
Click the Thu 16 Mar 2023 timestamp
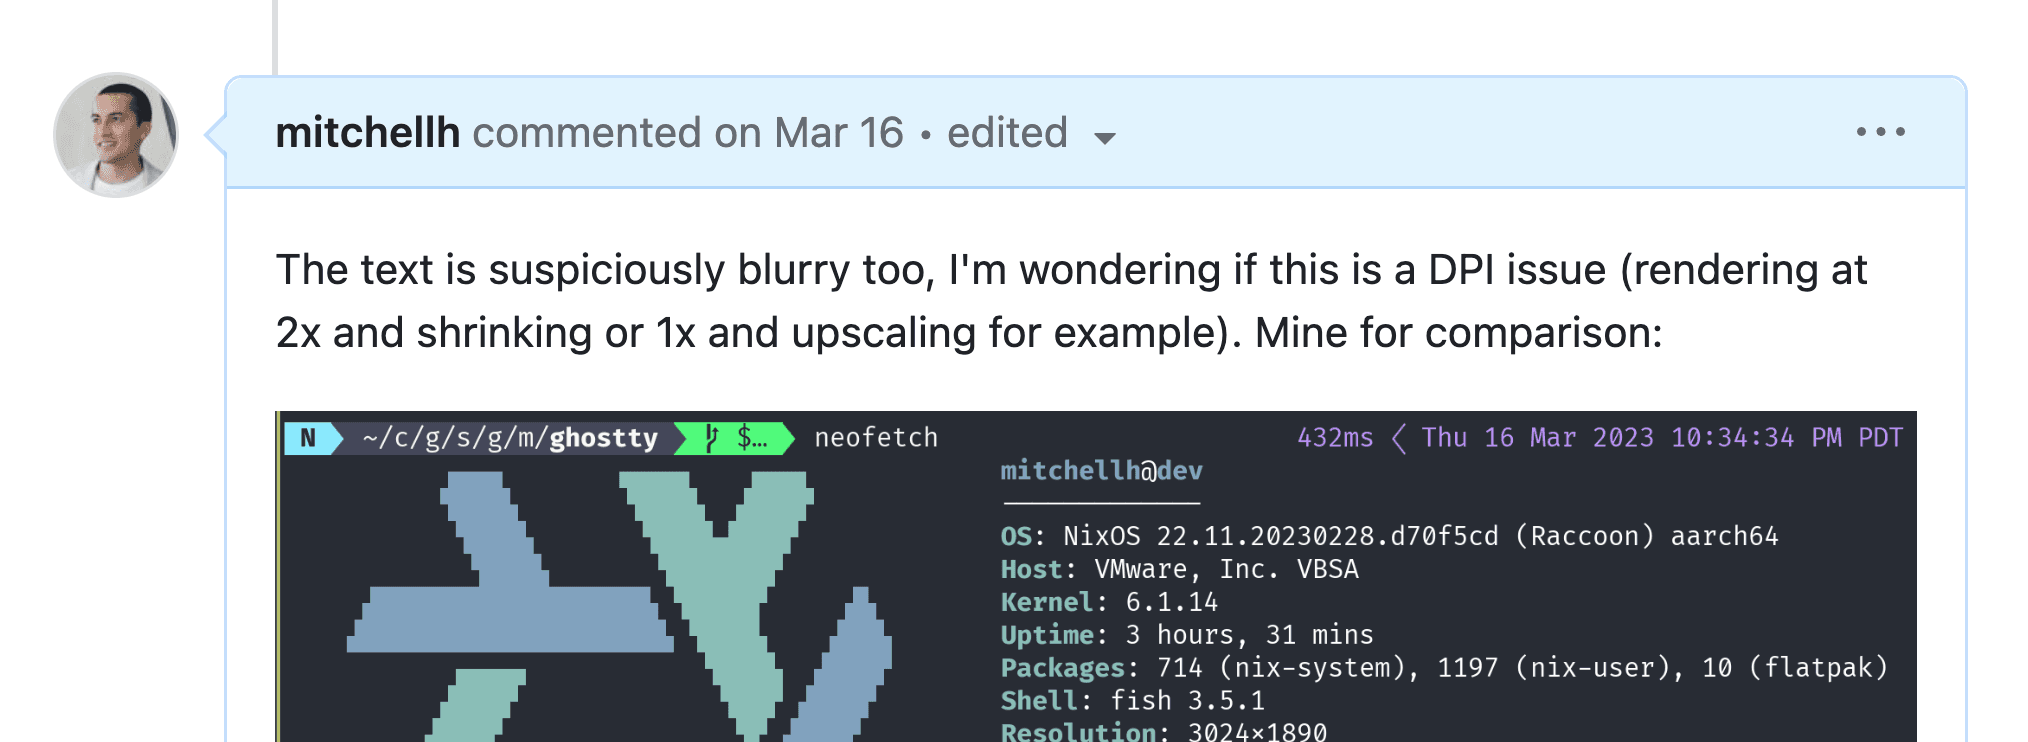(1662, 438)
